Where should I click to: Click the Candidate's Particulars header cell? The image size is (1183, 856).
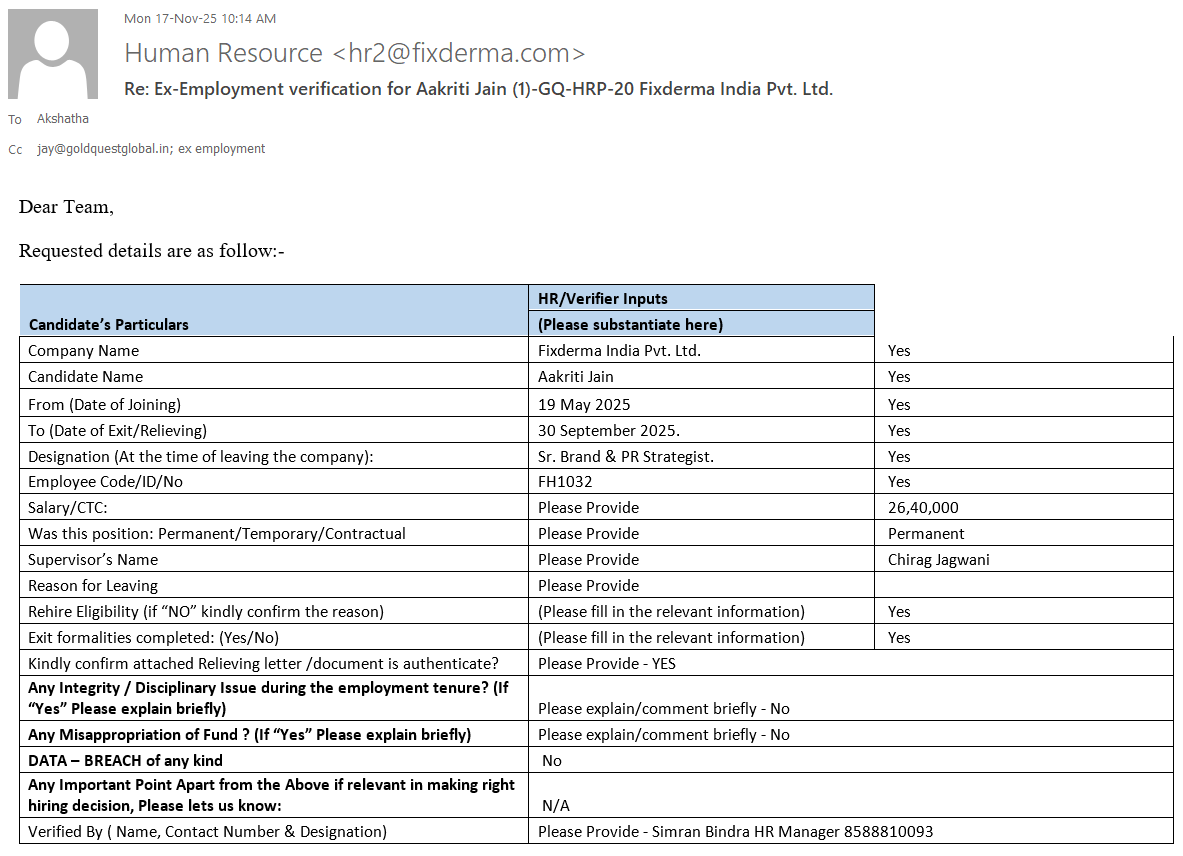pos(274,311)
